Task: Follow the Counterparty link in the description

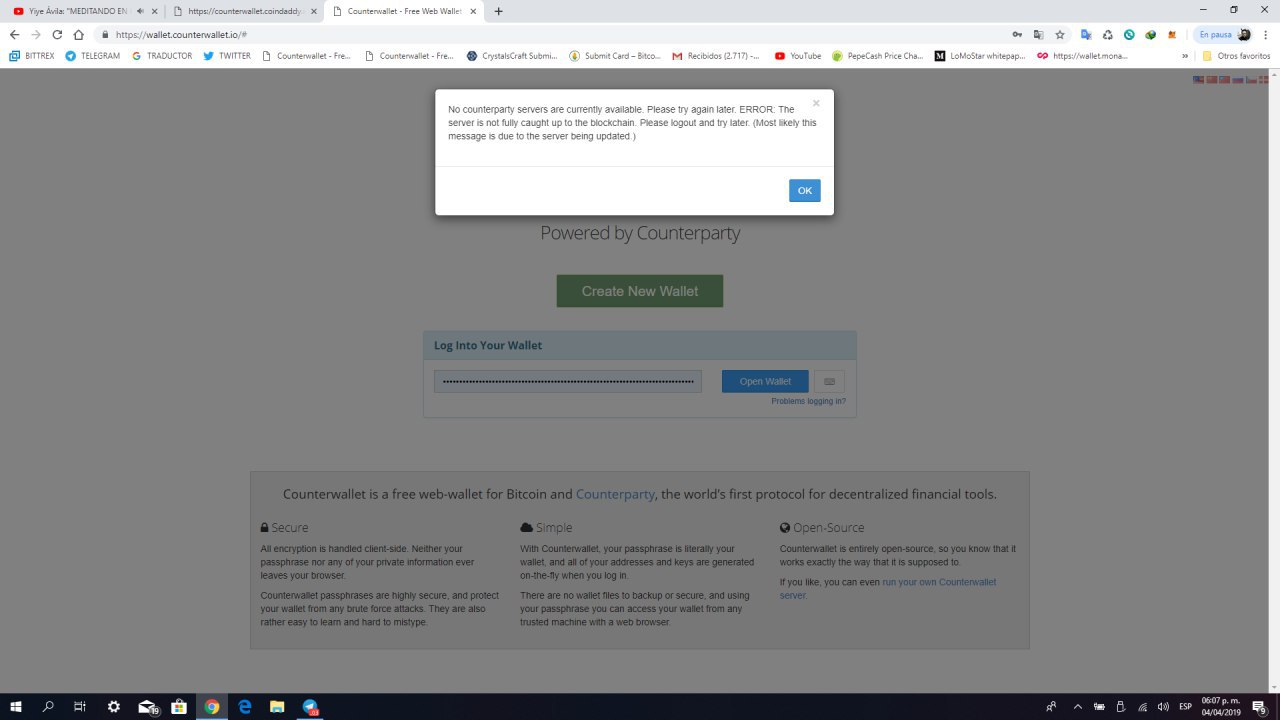Action: pos(615,494)
